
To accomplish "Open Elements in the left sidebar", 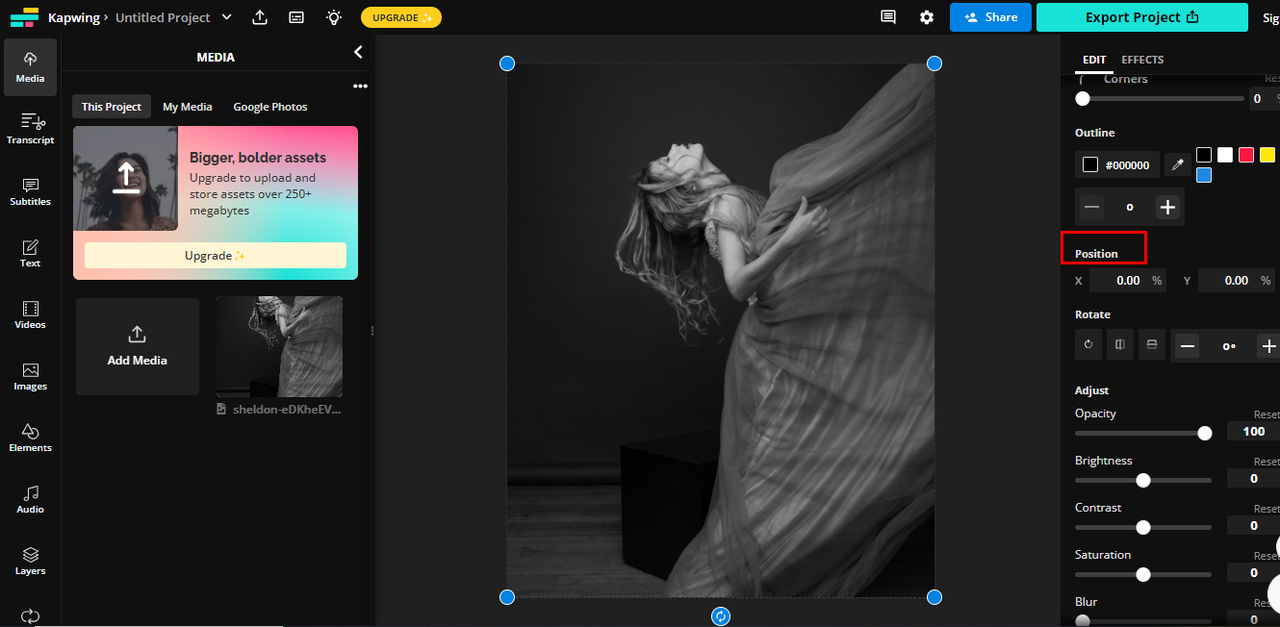I will 30,438.
